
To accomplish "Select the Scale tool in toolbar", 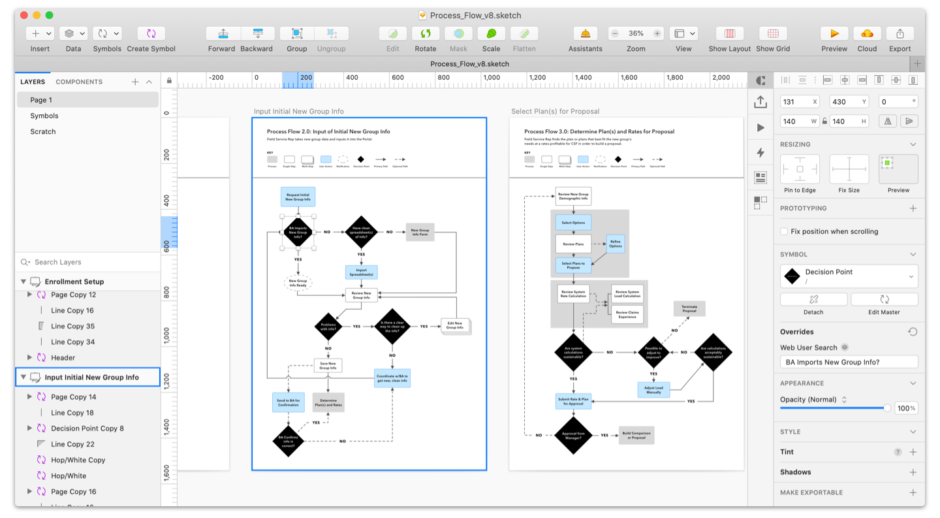I will click(491, 34).
